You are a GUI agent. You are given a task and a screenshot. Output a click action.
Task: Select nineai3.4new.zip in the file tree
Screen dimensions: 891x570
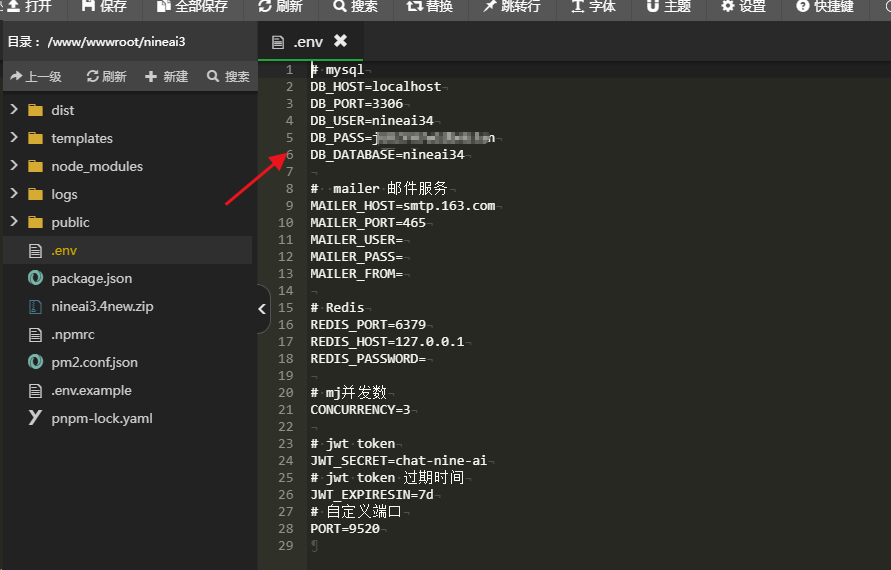(x=102, y=306)
